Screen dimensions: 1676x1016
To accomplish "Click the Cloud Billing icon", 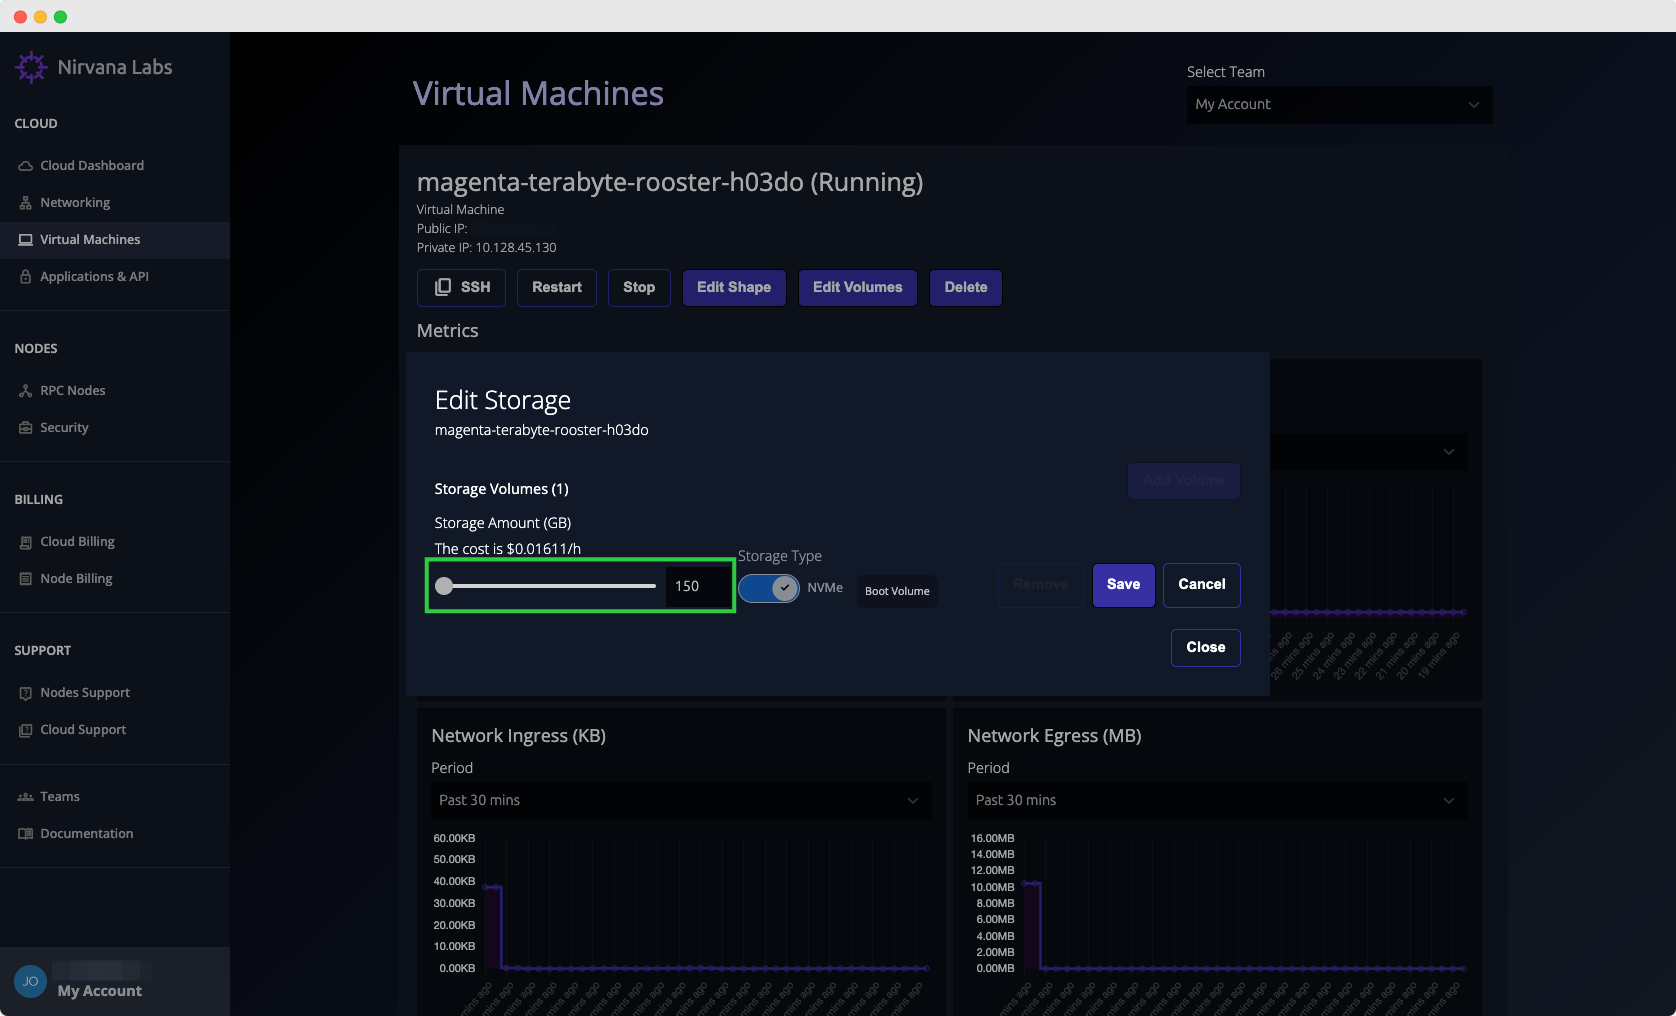I will tap(26, 542).
